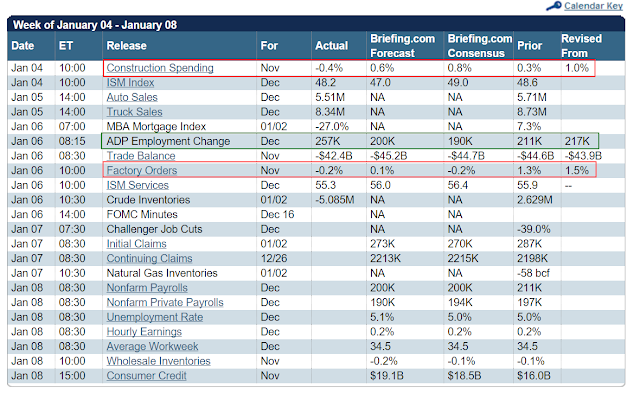This screenshot has width=640, height=399.
Task: Open the Factory Orders link
Action: point(142,171)
